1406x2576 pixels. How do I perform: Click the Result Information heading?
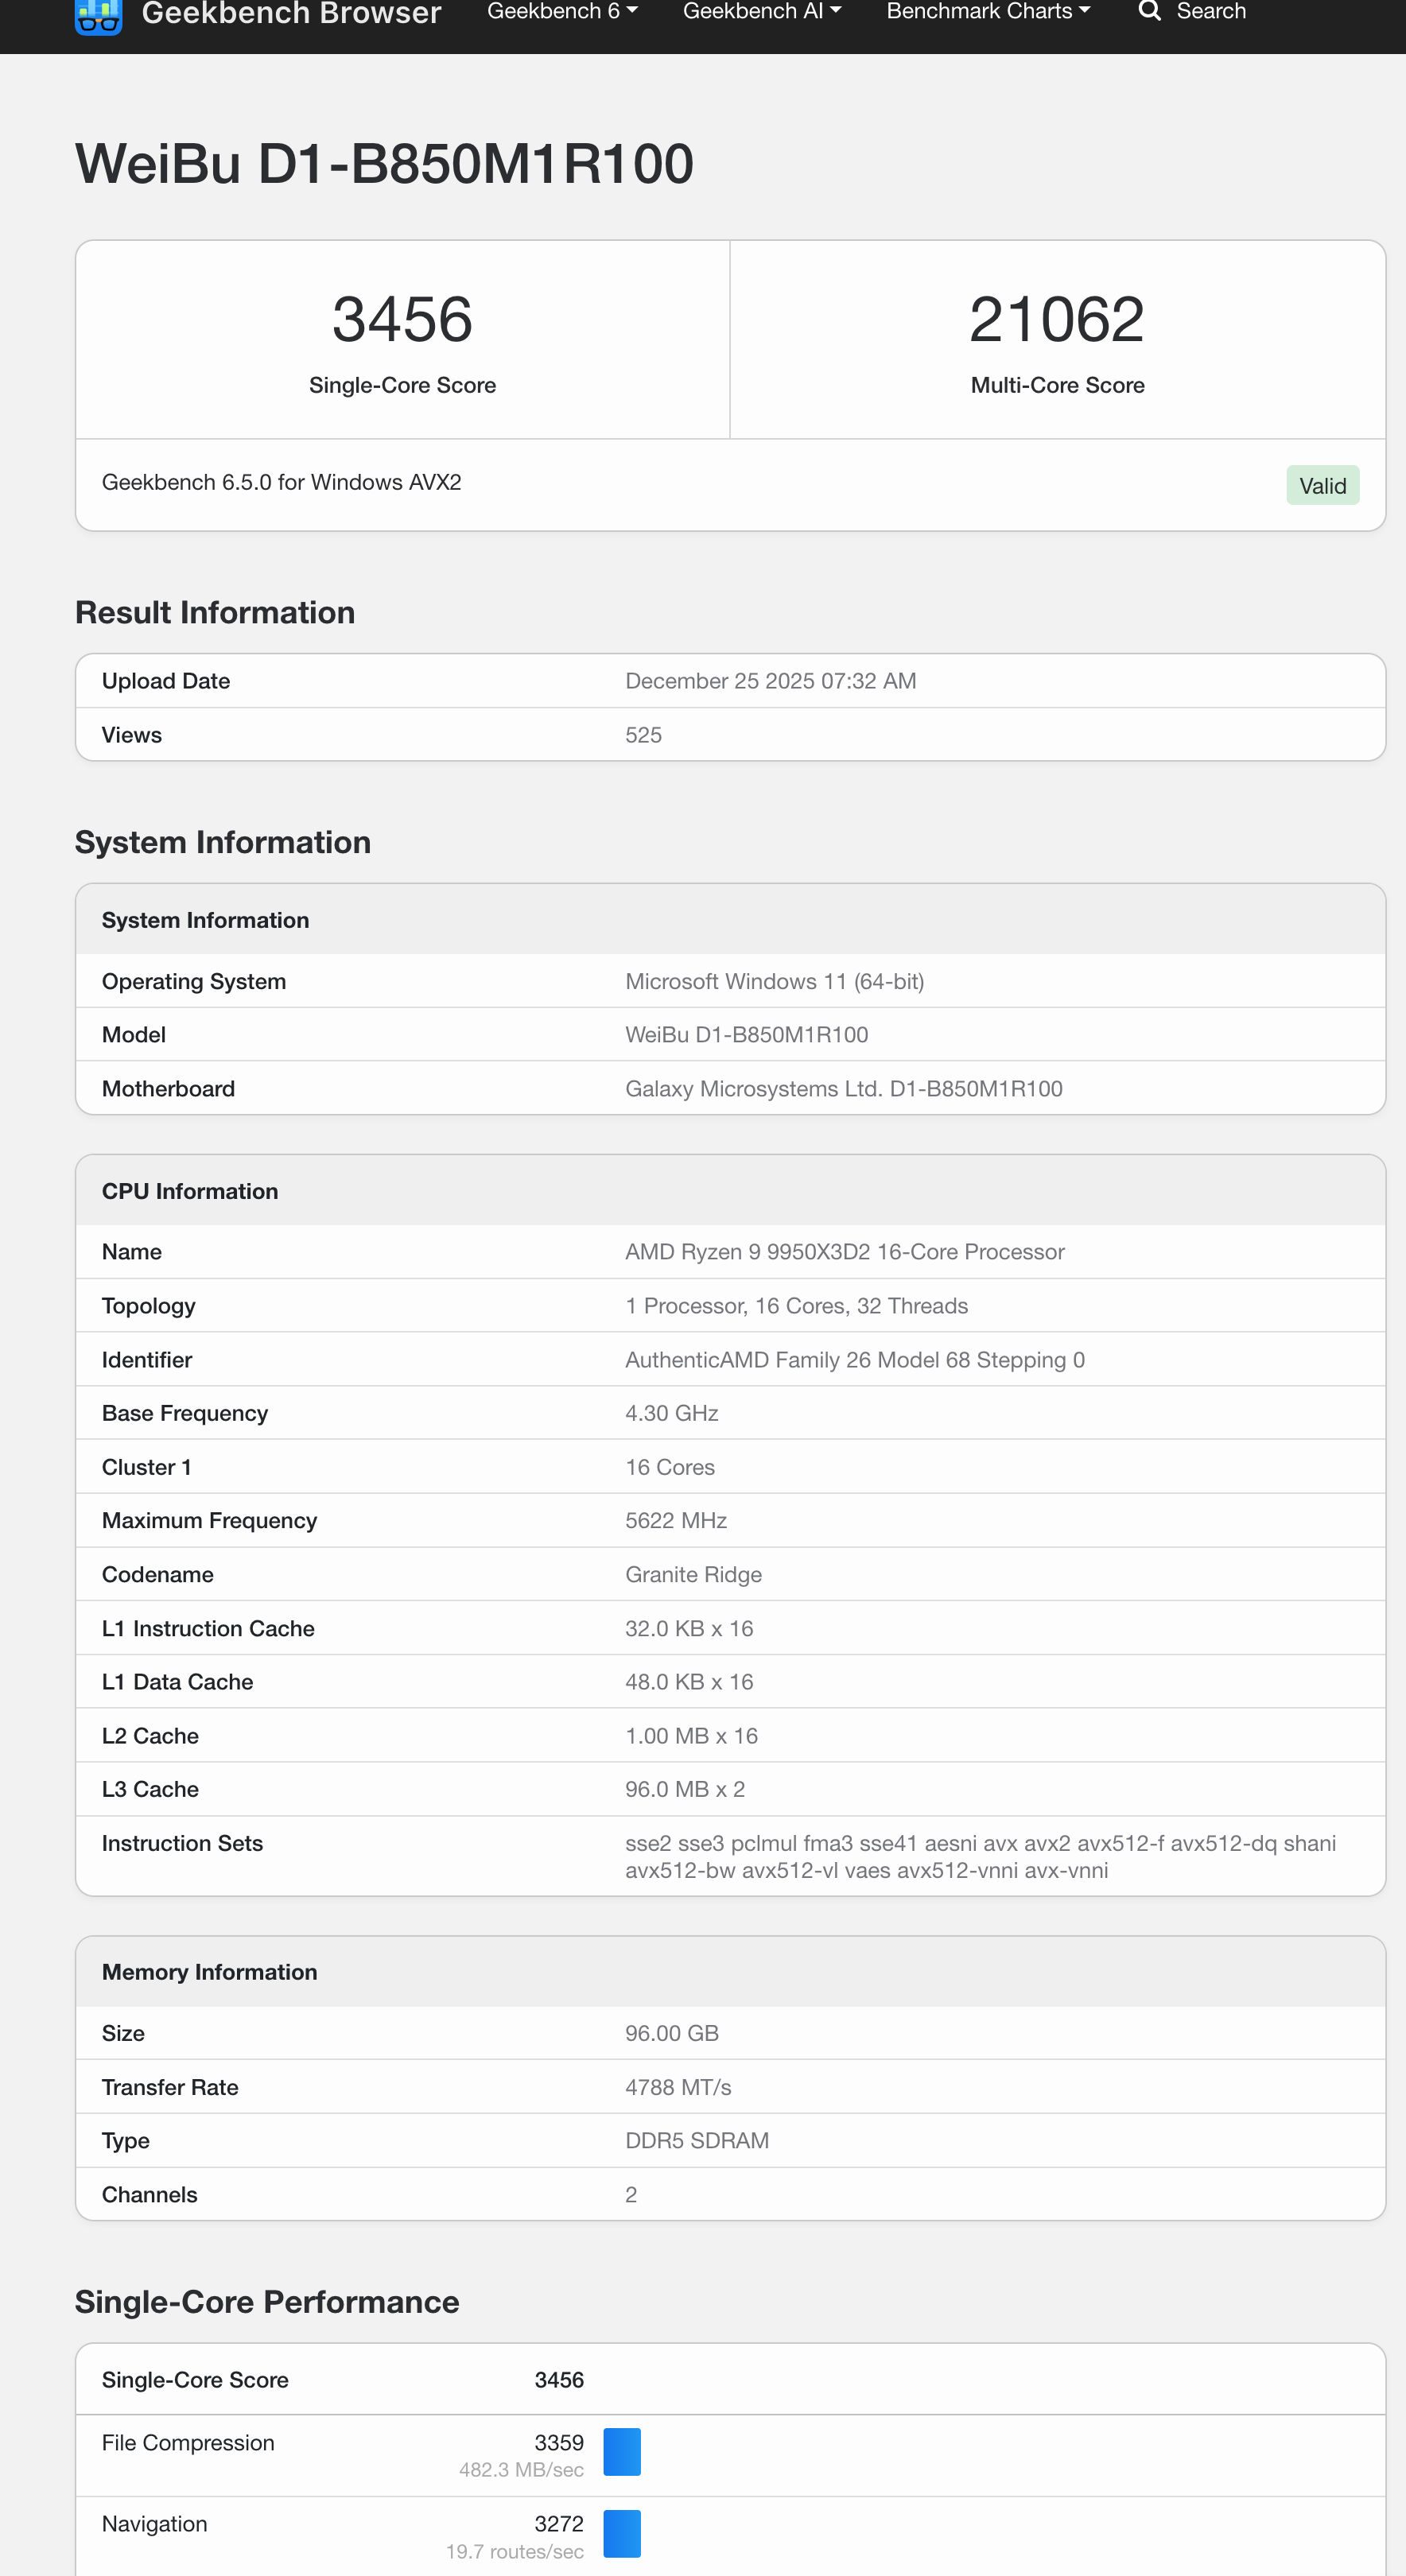pyautogui.click(x=215, y=613)
